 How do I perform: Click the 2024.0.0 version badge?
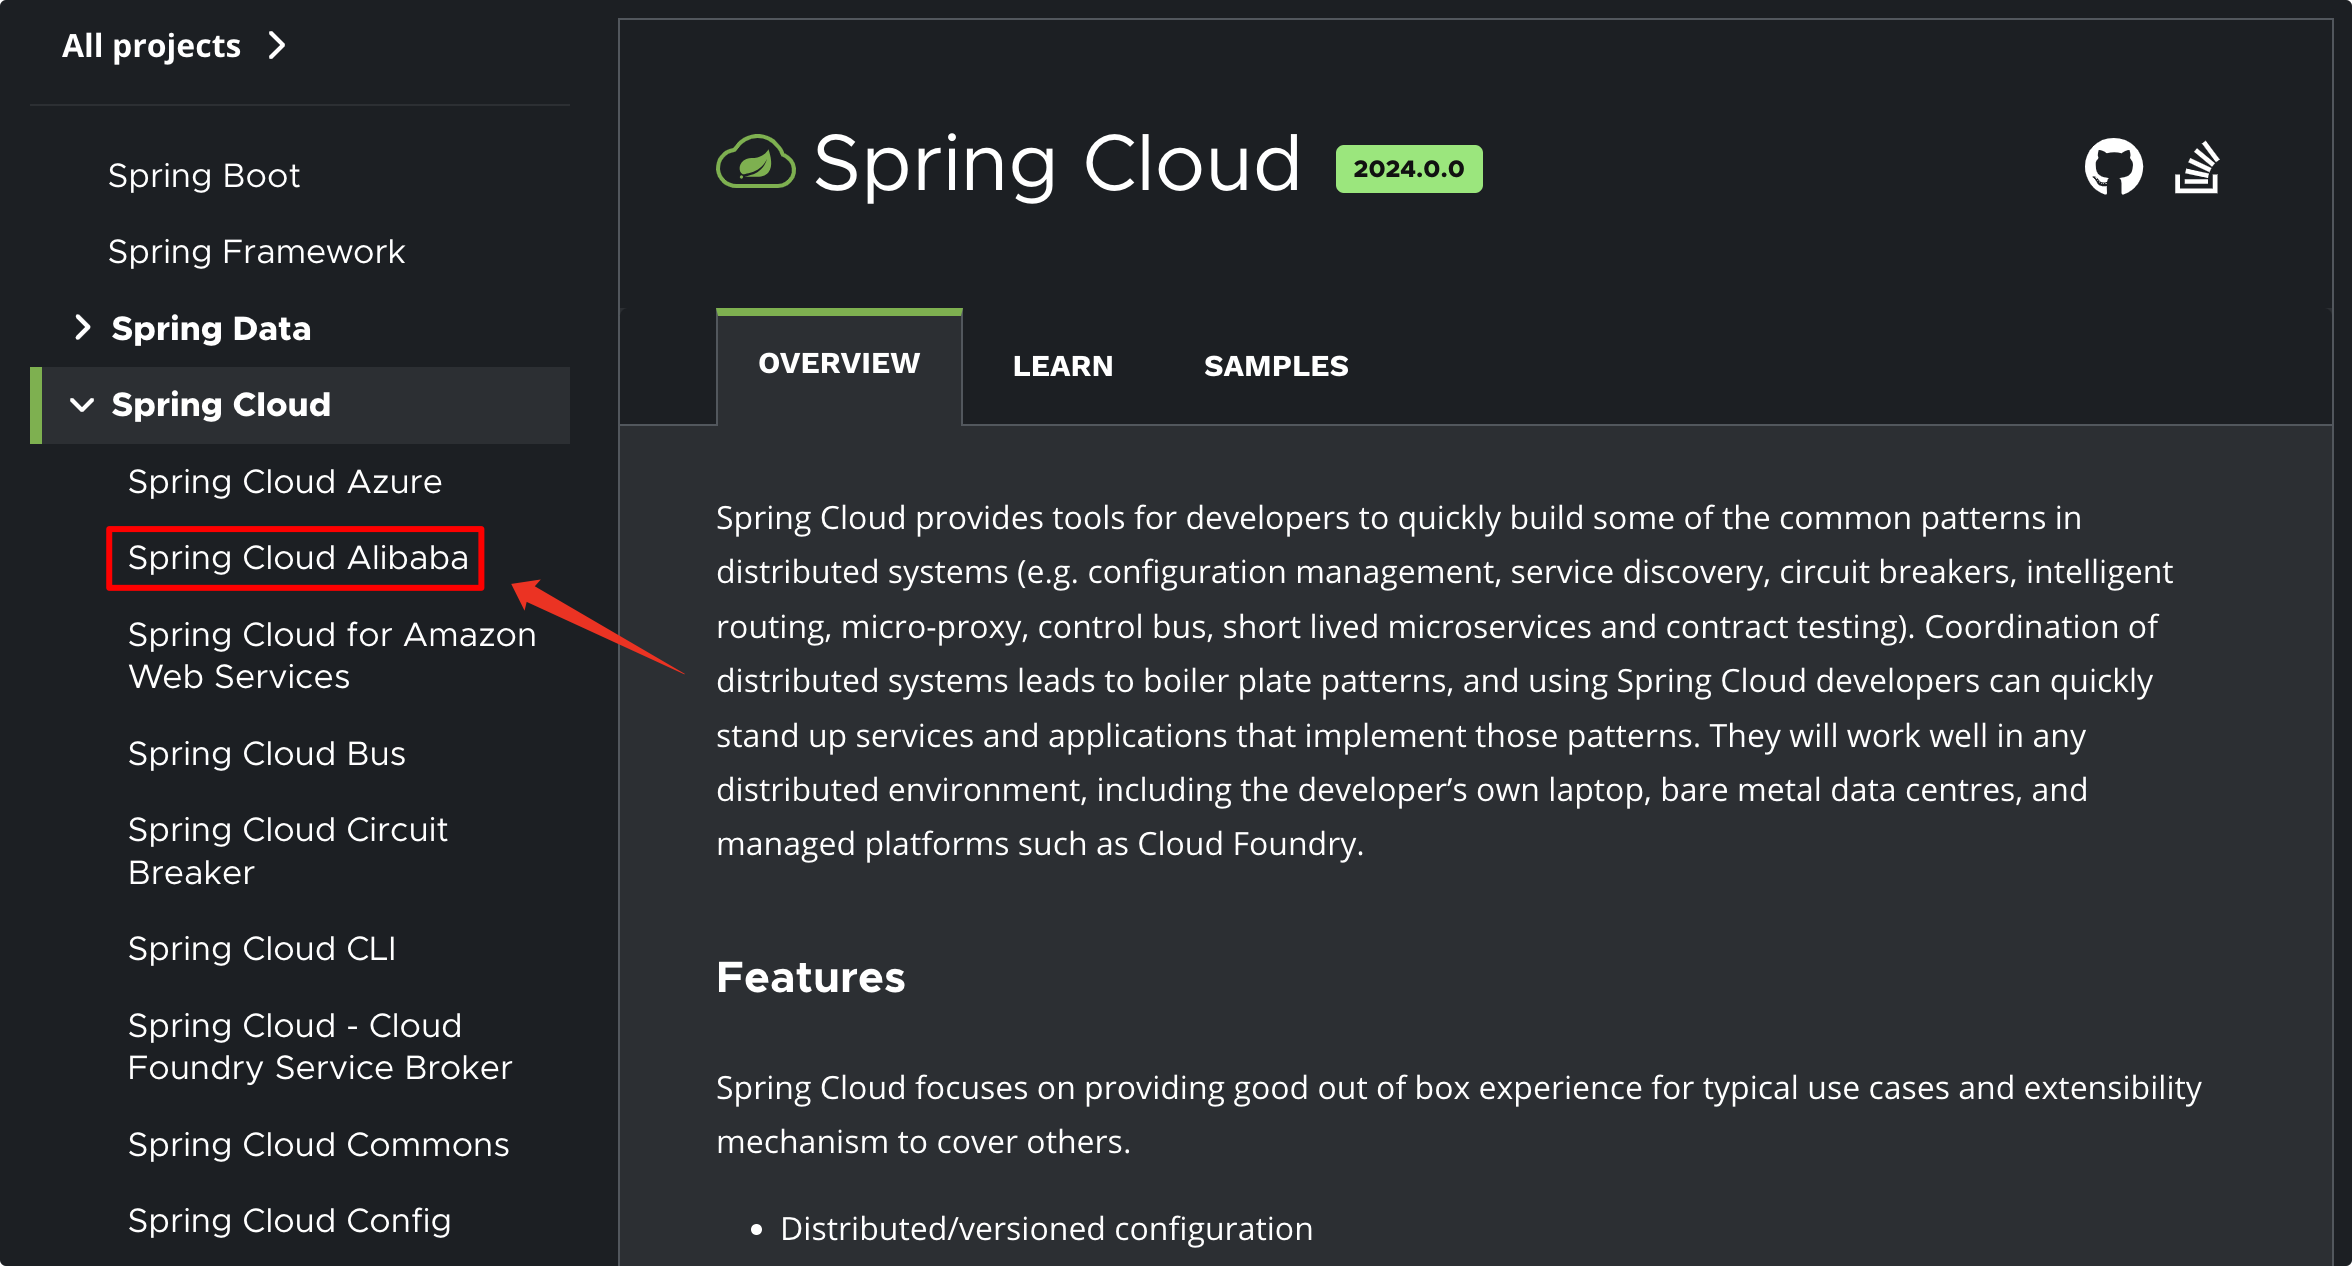1408,169
